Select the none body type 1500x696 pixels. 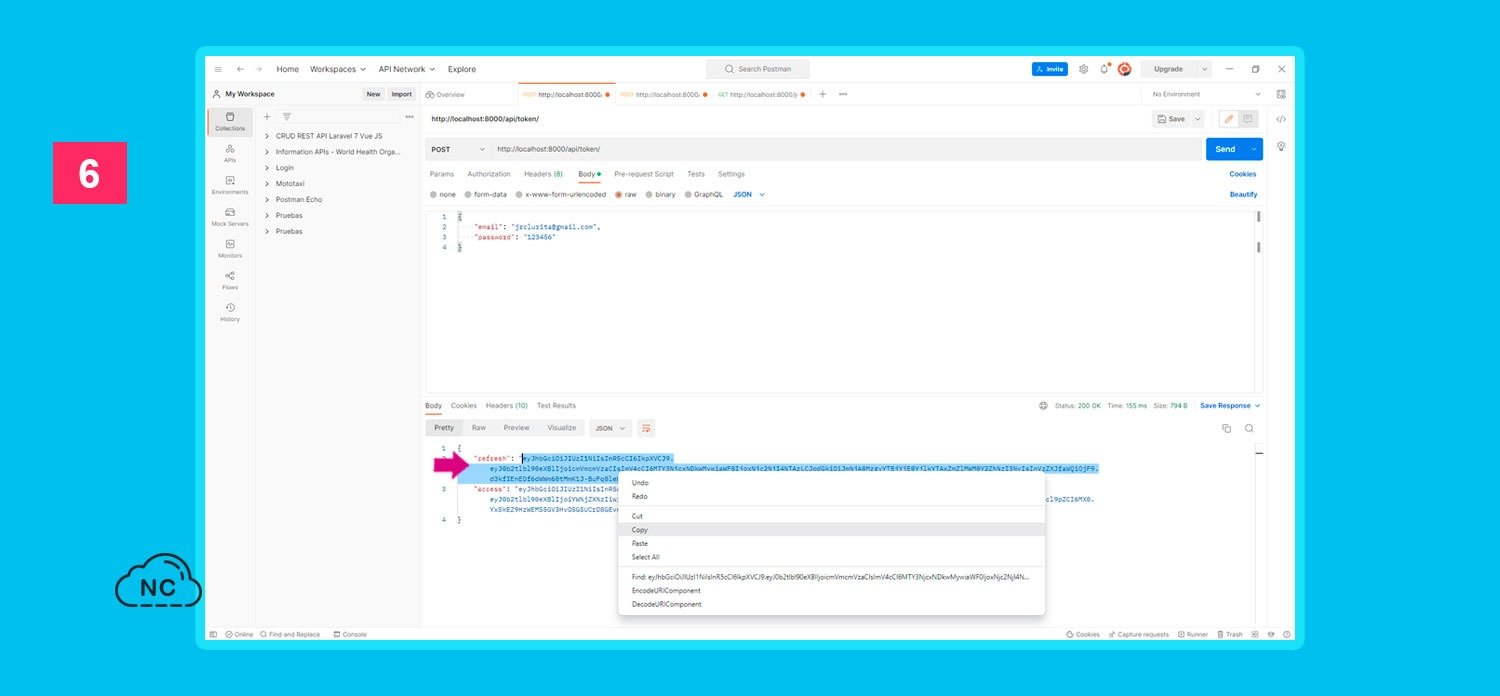coord(443,194)
